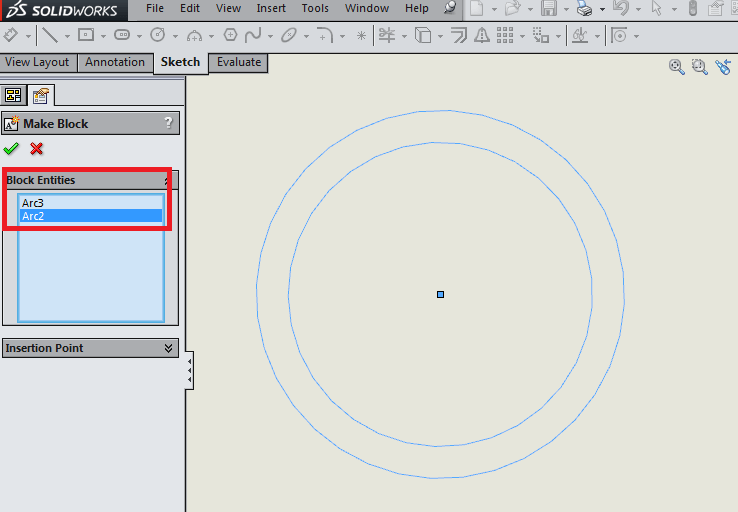The image size is (738, 512).
Task: Click the Display/Delete Relations icon
Action: click(x=580, y=35)
